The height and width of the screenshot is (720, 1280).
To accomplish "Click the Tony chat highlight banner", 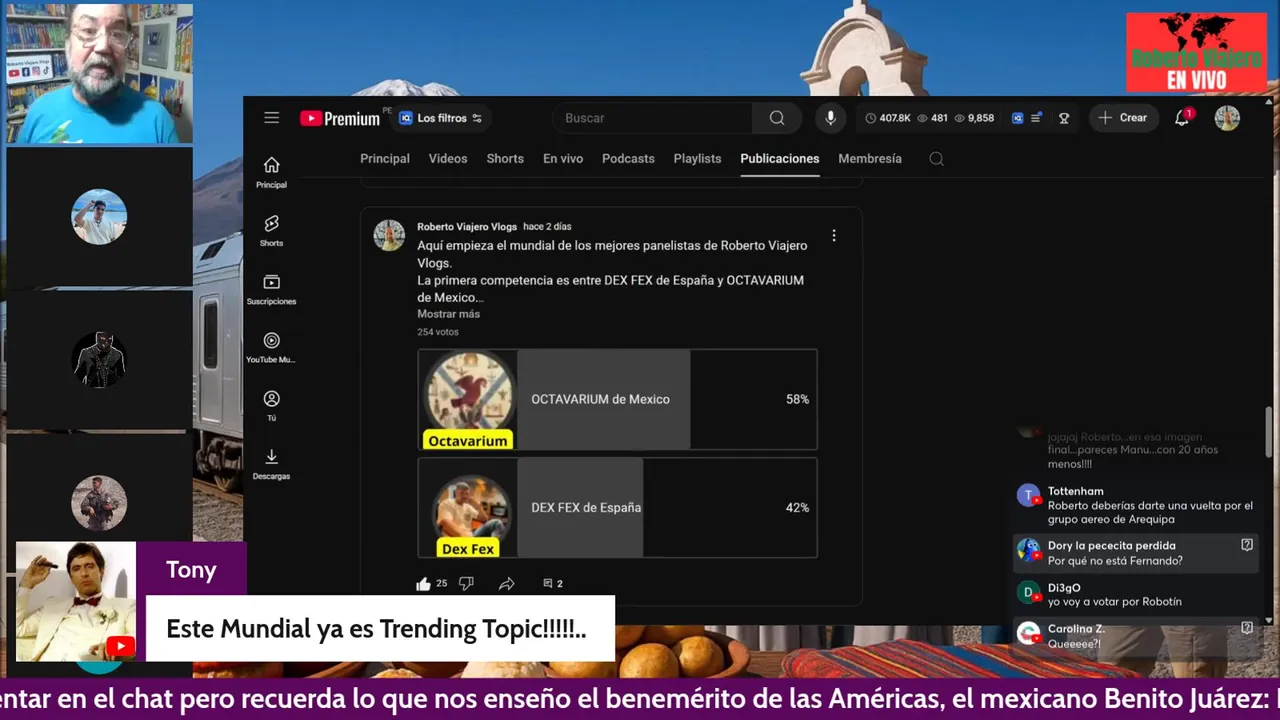I will [x=315, y=602].
